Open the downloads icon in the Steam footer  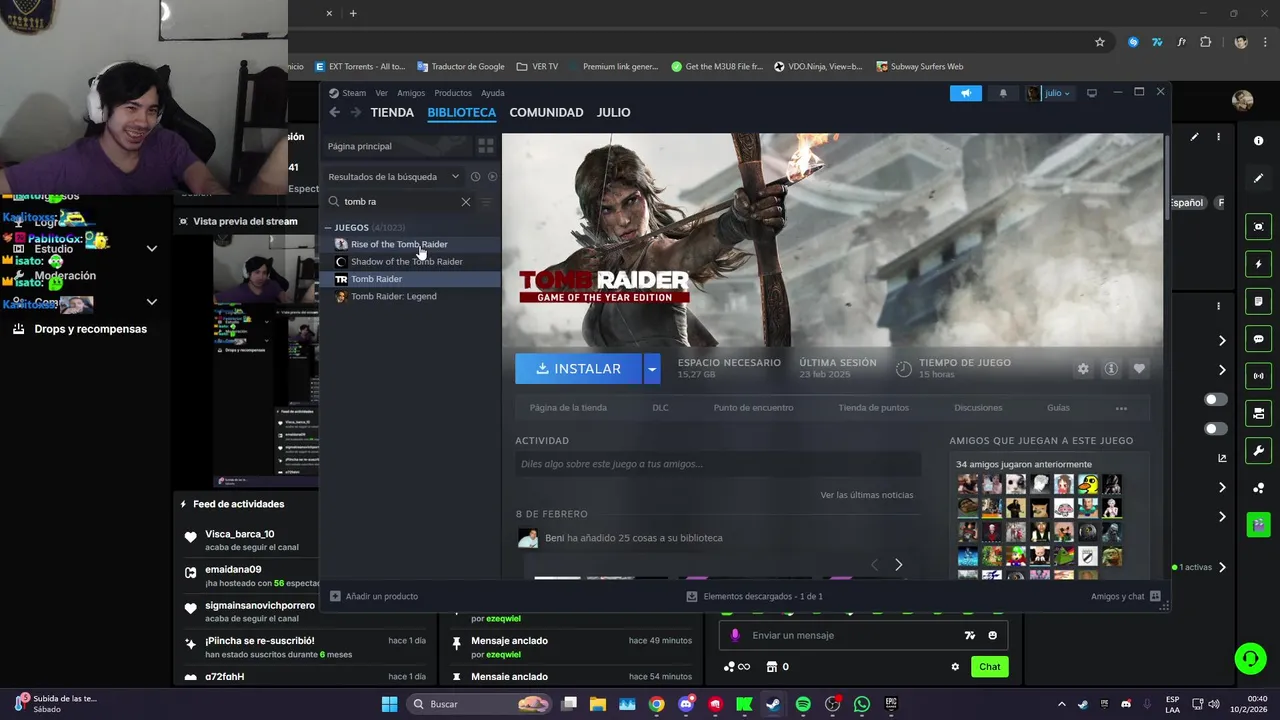pos(692,596)
